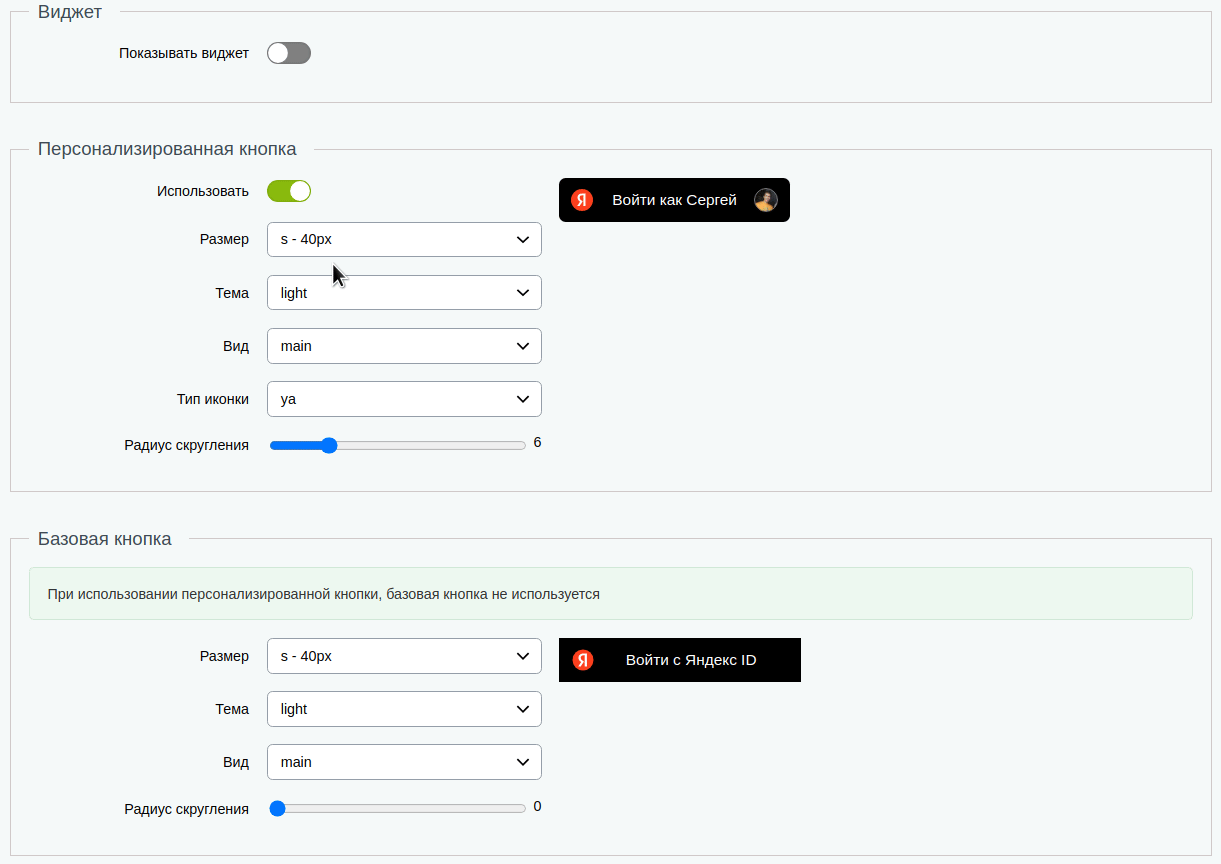This screenshot has height=864, width=1221.
Task: Click Sergey's avatar picture on the button
Action: pos(765,199)
